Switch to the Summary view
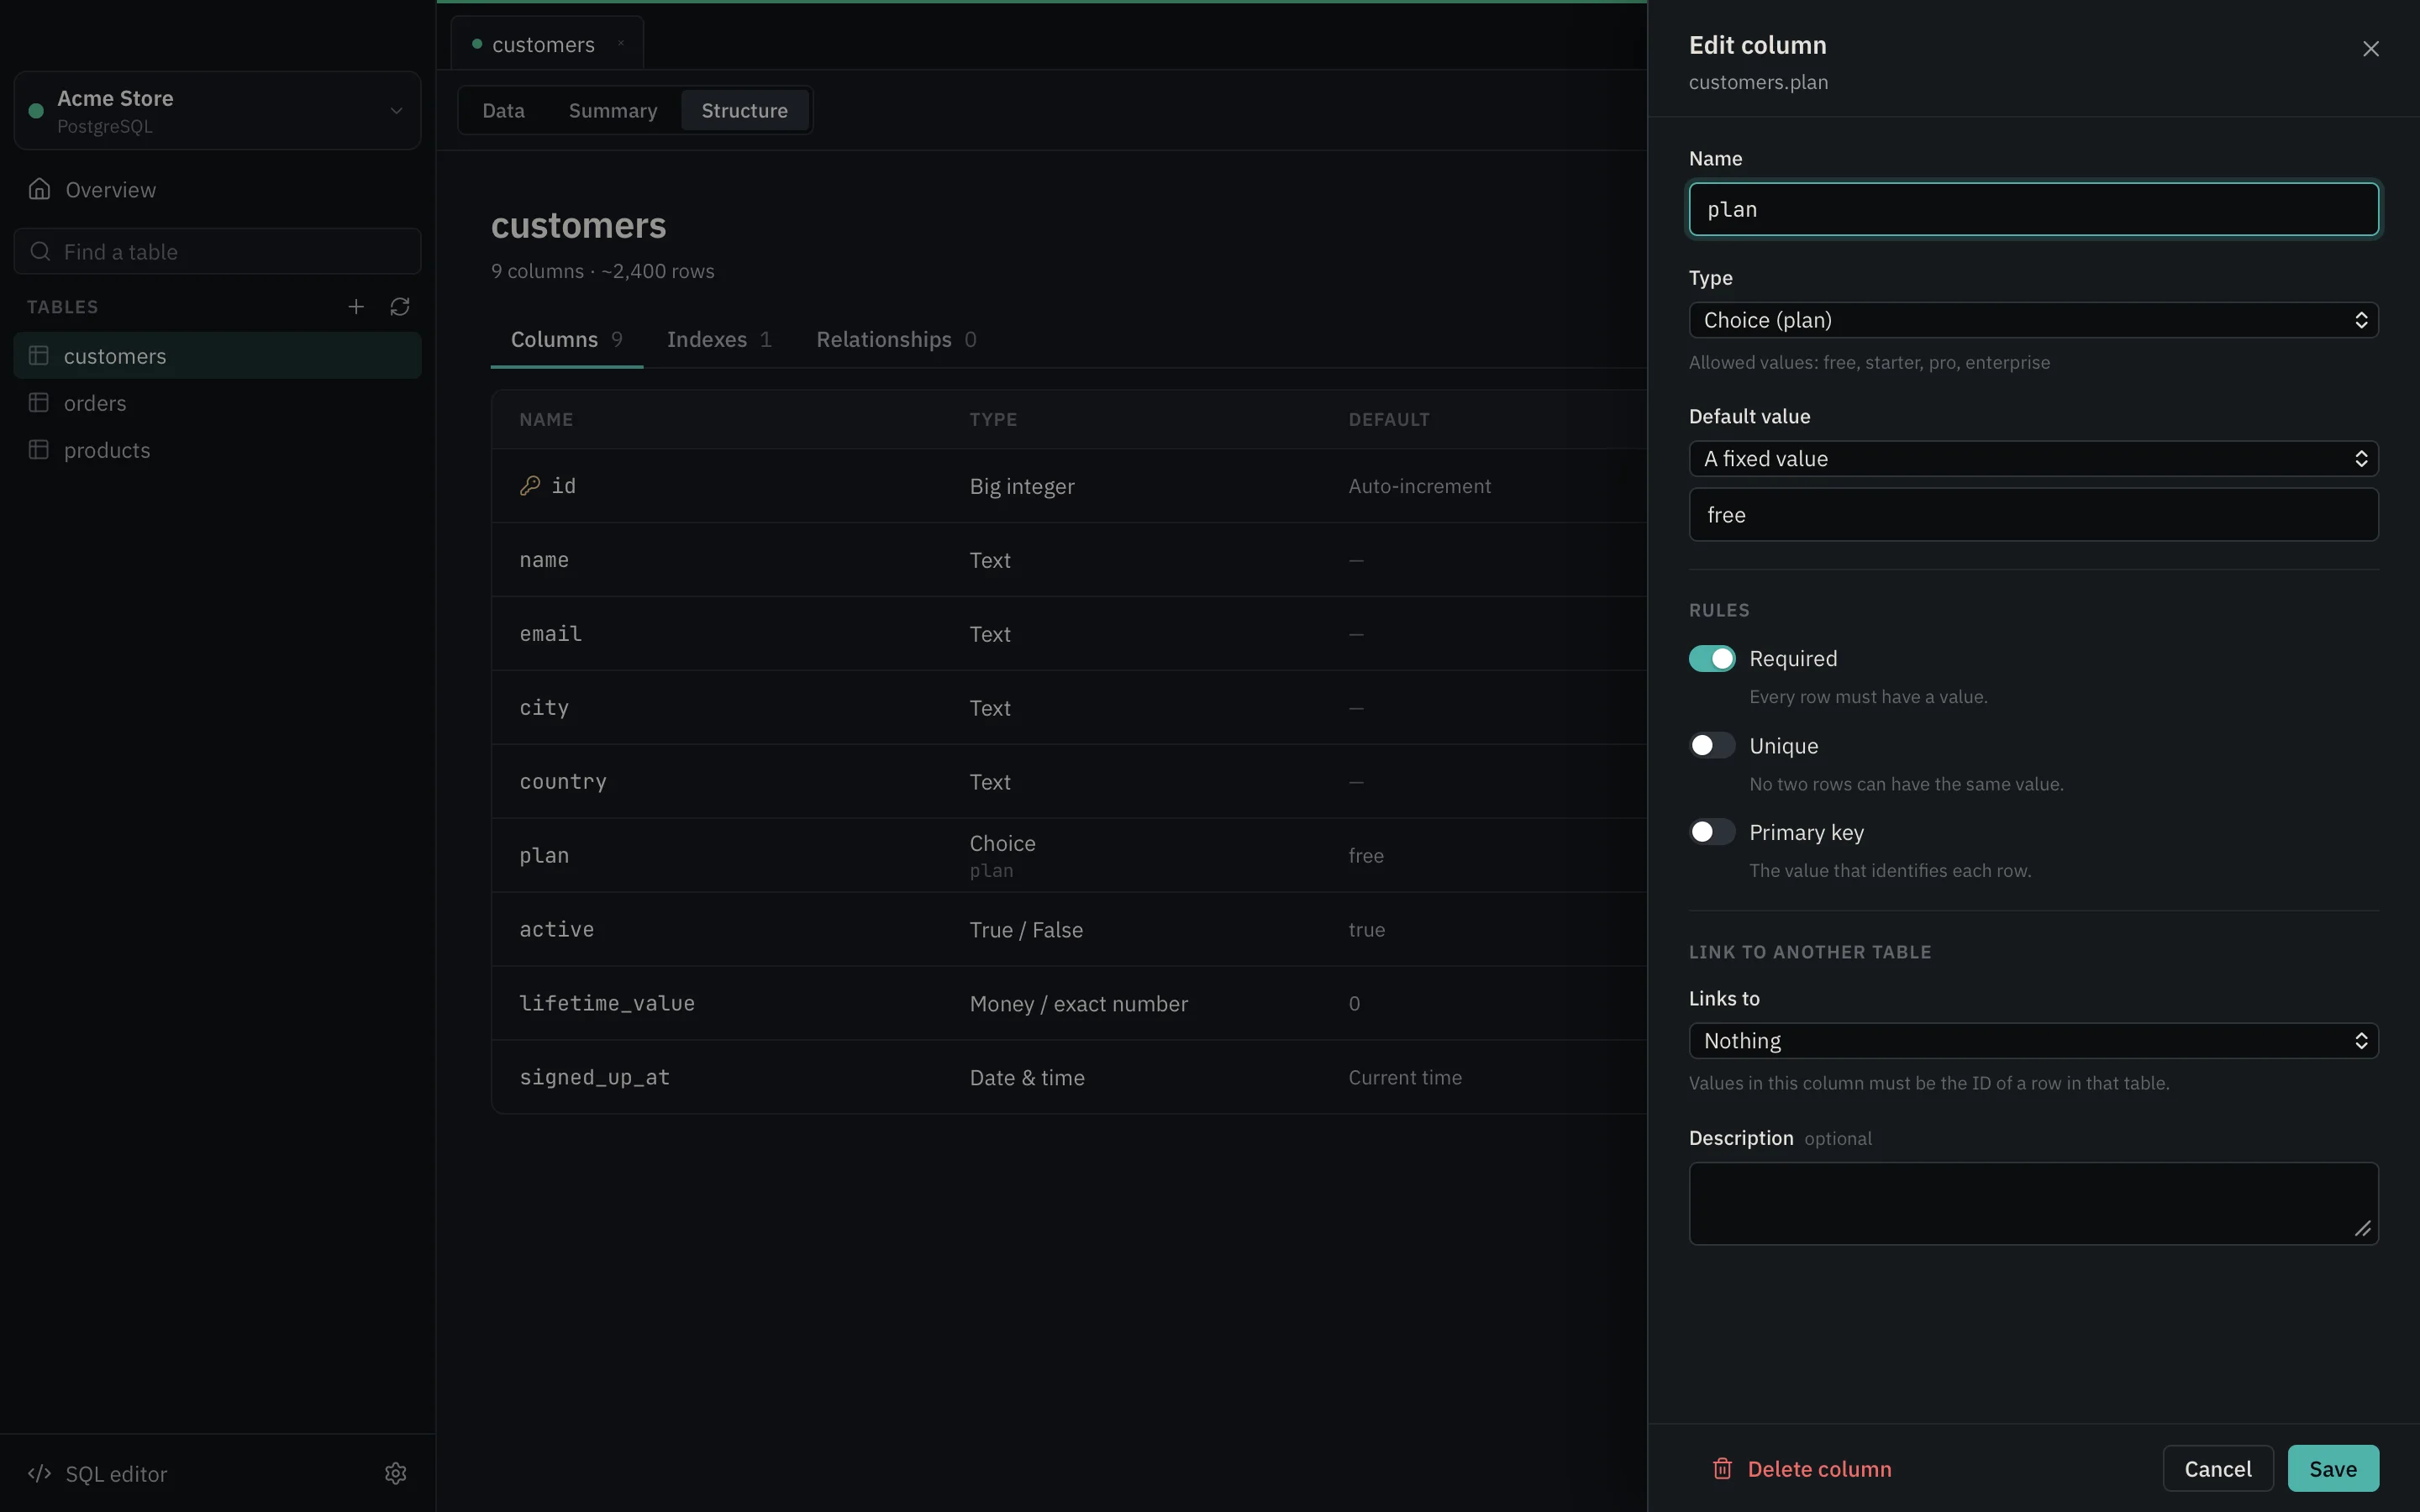2420x1512 pixels. 613,110
